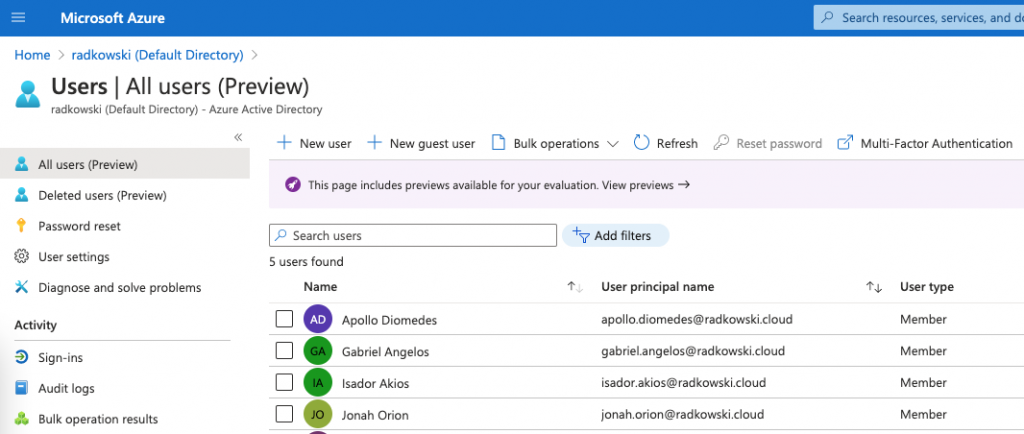Click the JO avatar for Jonah Orion
The width and height of the screenshot is (1024, 434).
(318, 414)
